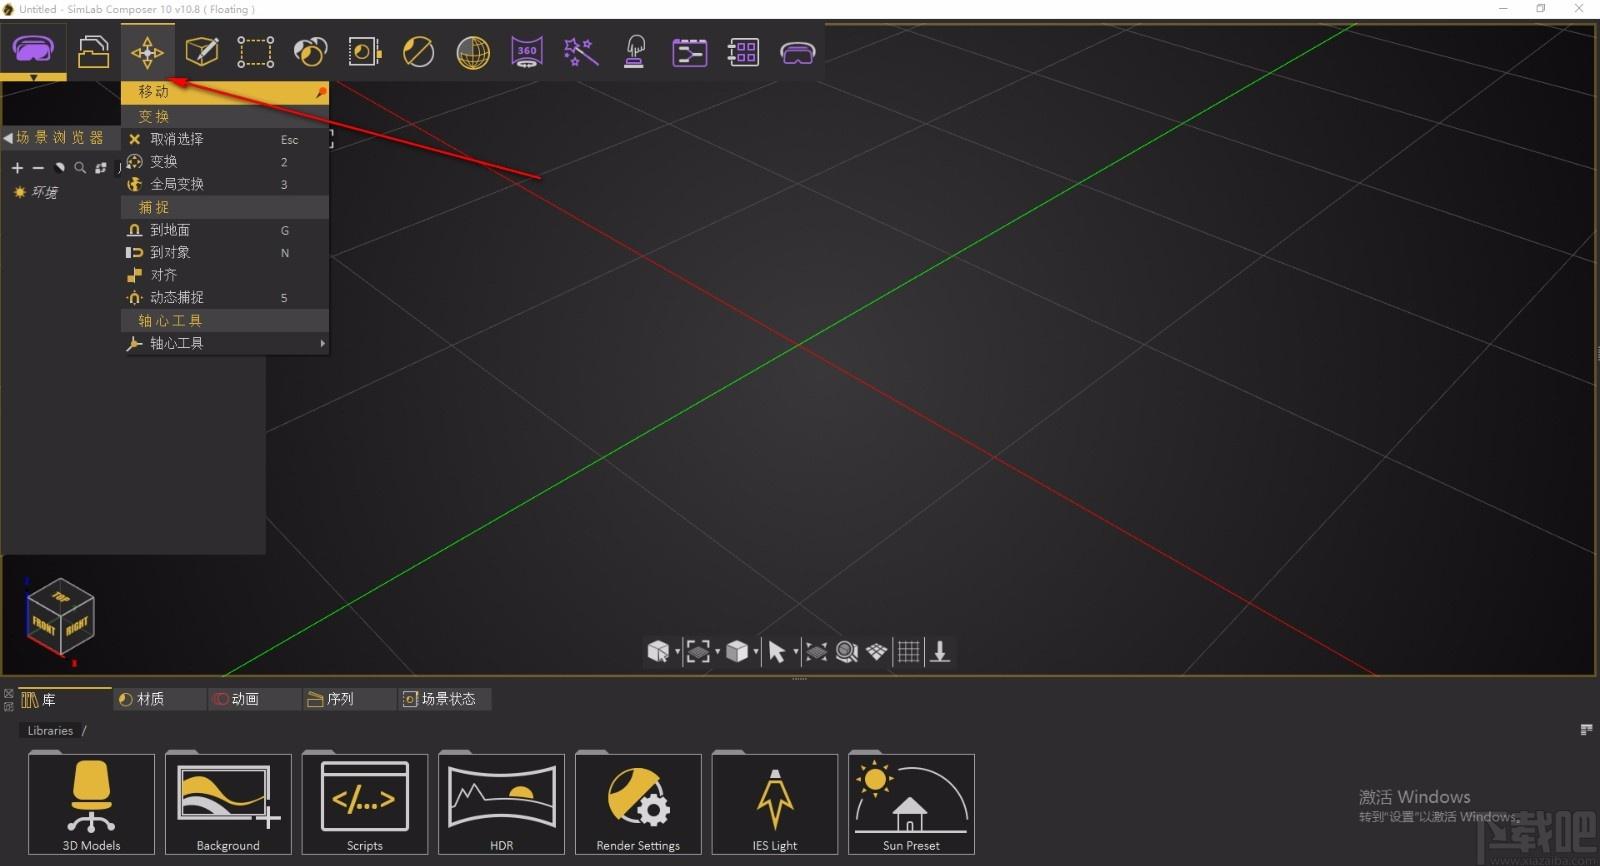Screen dimensions: 1600x866
Task: Expand the 轴心工具 submenu
Action: coord(225,343)
